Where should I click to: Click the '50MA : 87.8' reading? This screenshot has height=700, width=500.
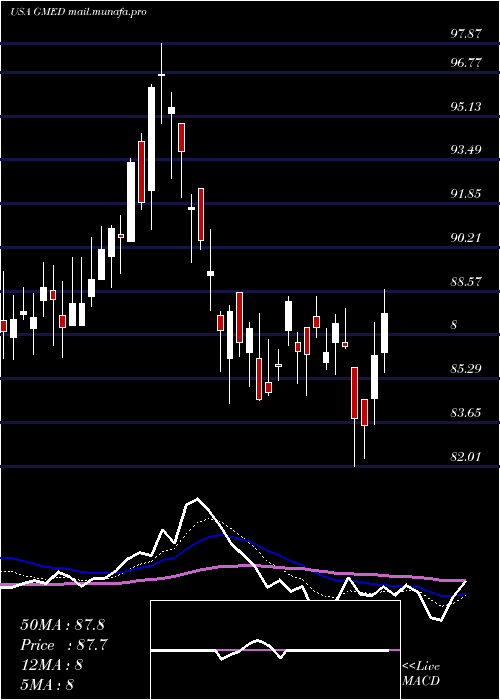pyautogui.click(x=62, y=625)
